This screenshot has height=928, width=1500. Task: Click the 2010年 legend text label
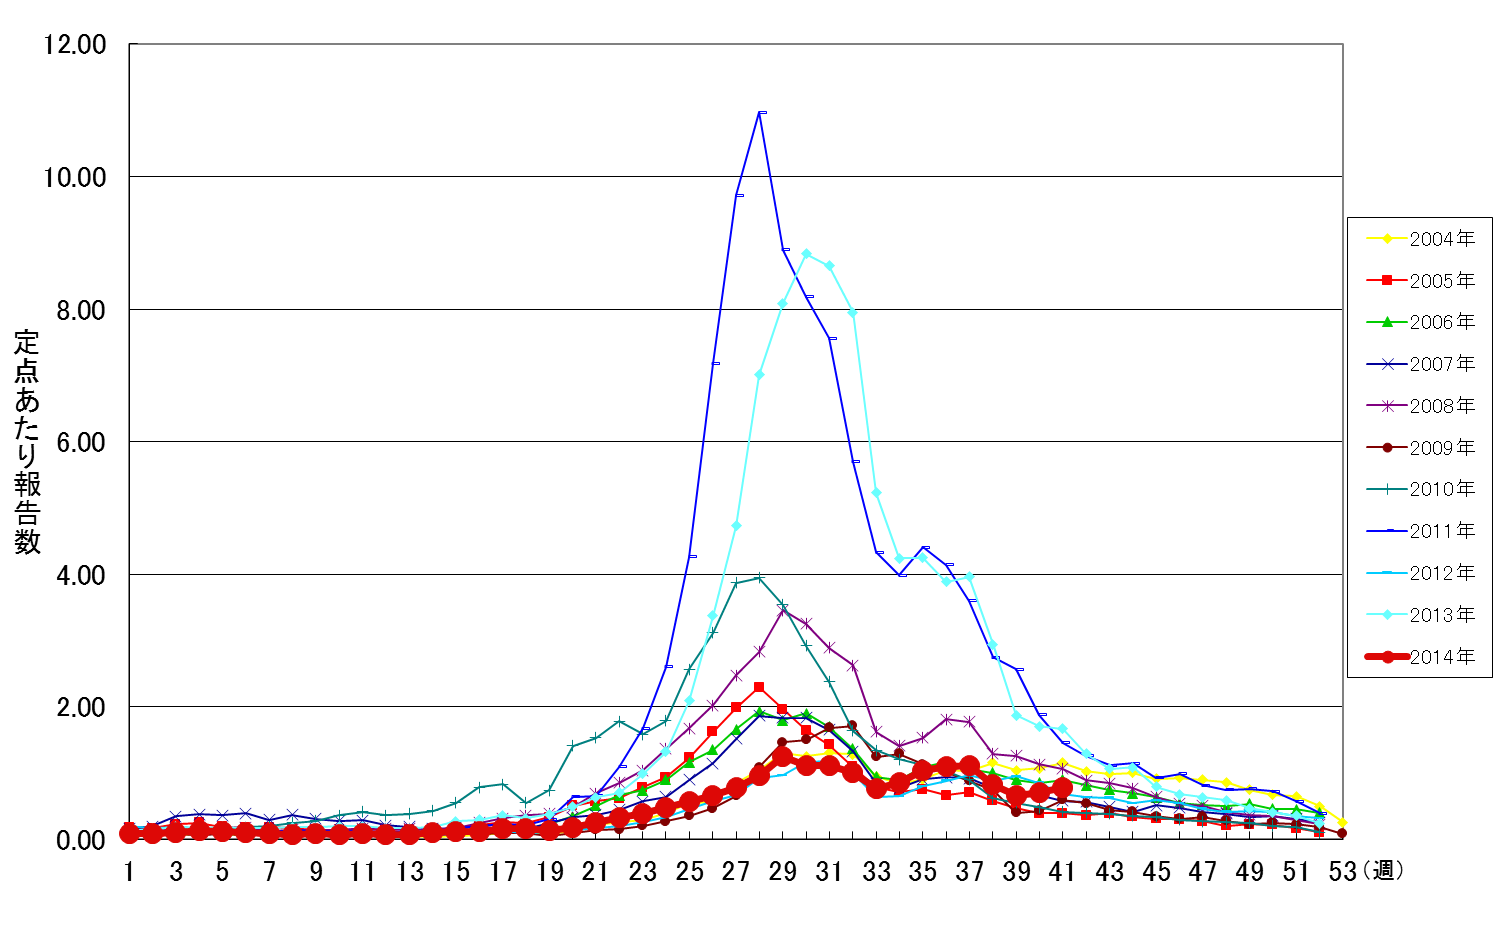[1442, 489]
